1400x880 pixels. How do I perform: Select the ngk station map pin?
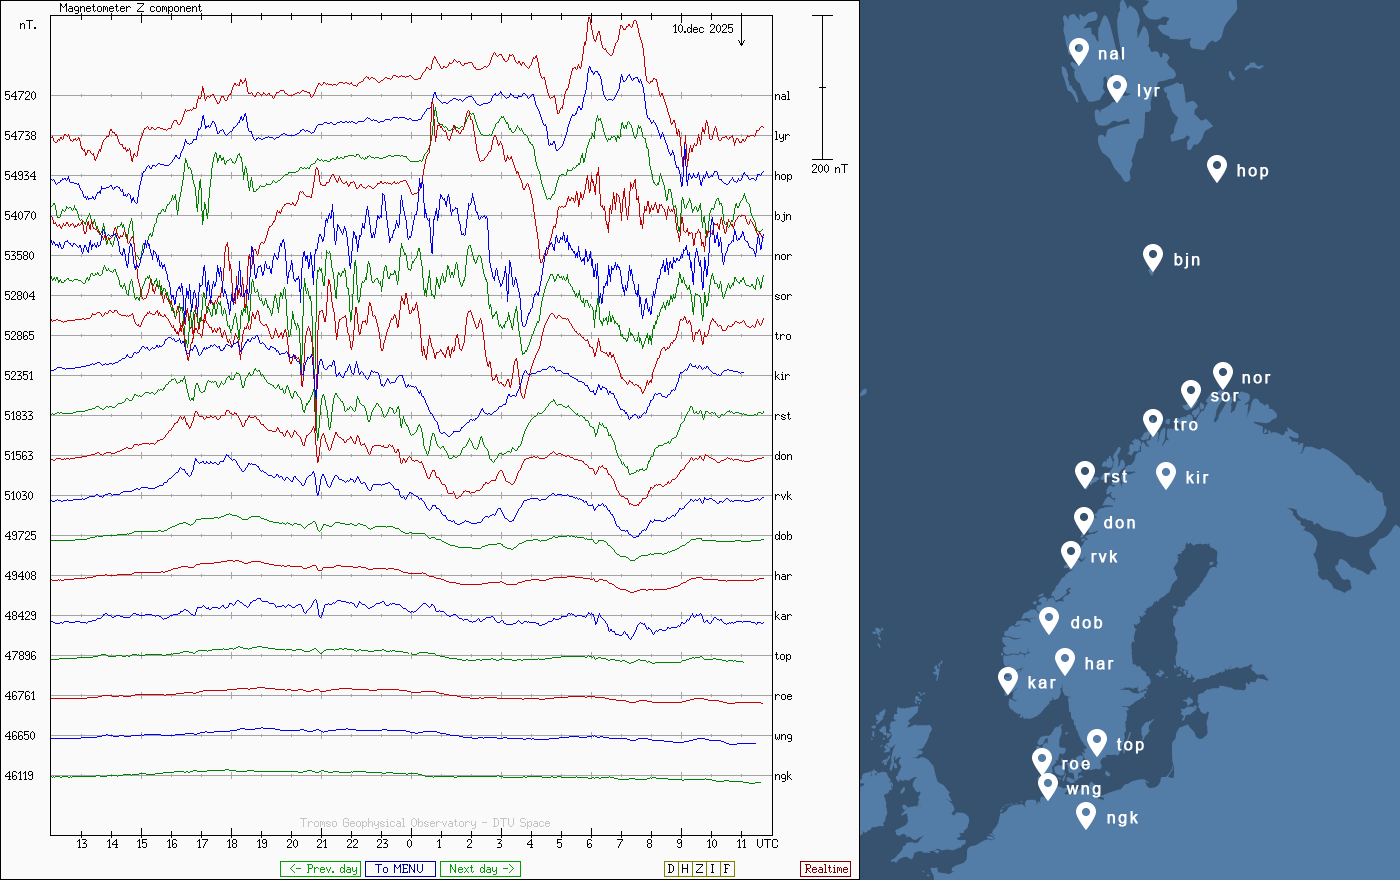1086,815
